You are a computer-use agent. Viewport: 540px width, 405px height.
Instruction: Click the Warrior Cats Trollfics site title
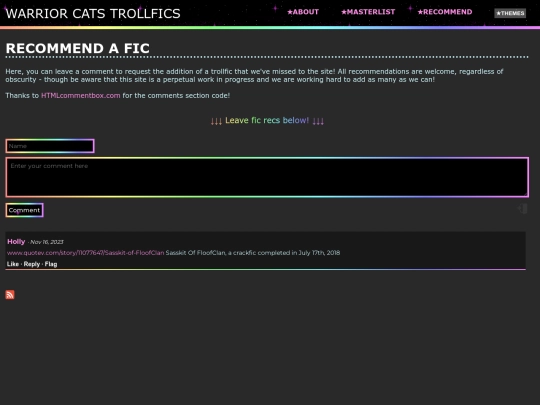tap(93, 14)
